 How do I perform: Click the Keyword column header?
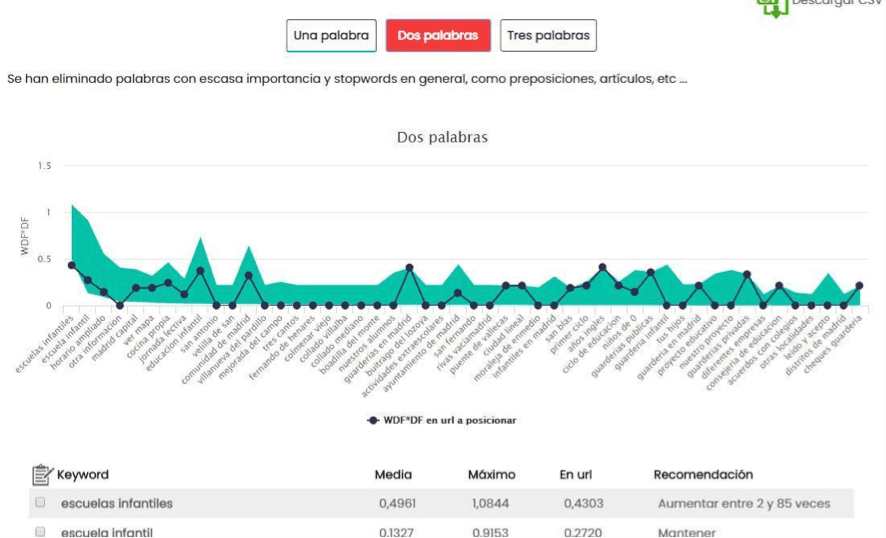click(x=82, y=475)
